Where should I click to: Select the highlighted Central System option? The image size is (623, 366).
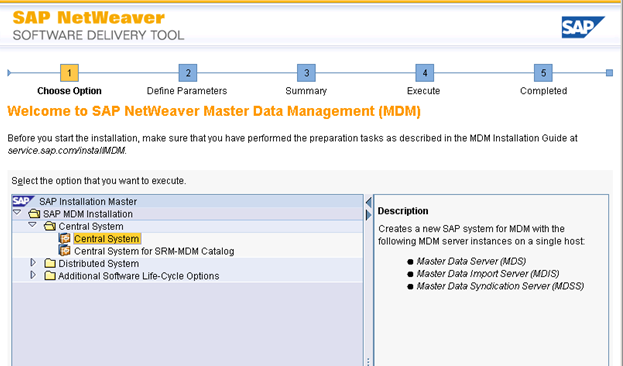pos(107,238)
